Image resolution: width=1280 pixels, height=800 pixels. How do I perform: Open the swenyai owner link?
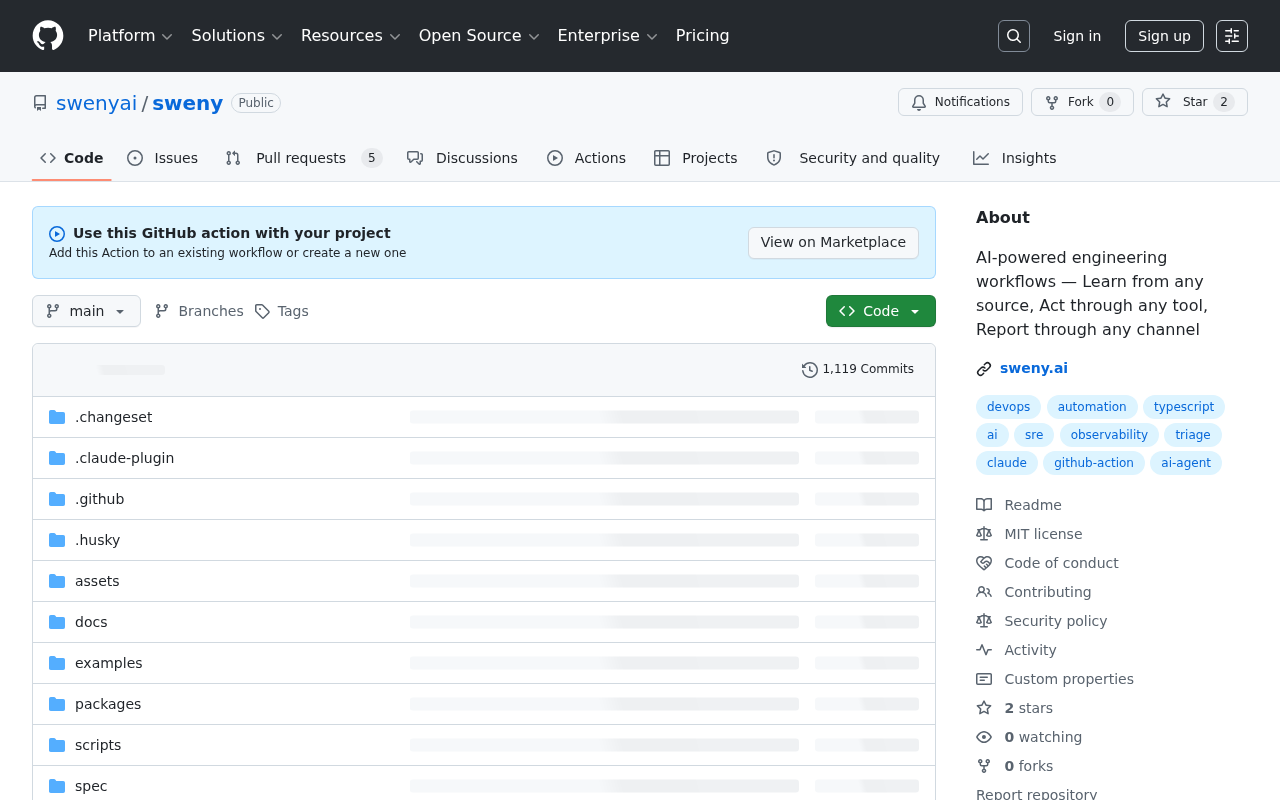click(x=96, y=103)
